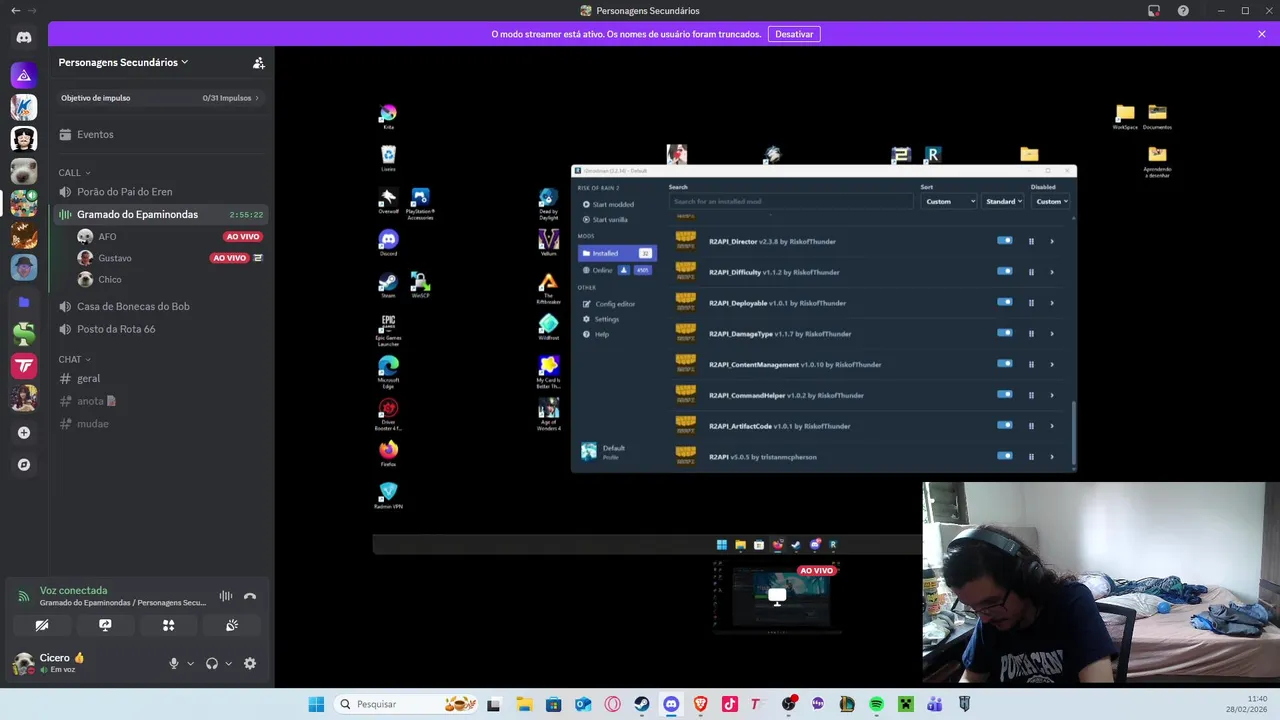Open the Standard order dropdown in streamed r2modman
Viewport: 1280px width, 720px height.
(1003, 201)
